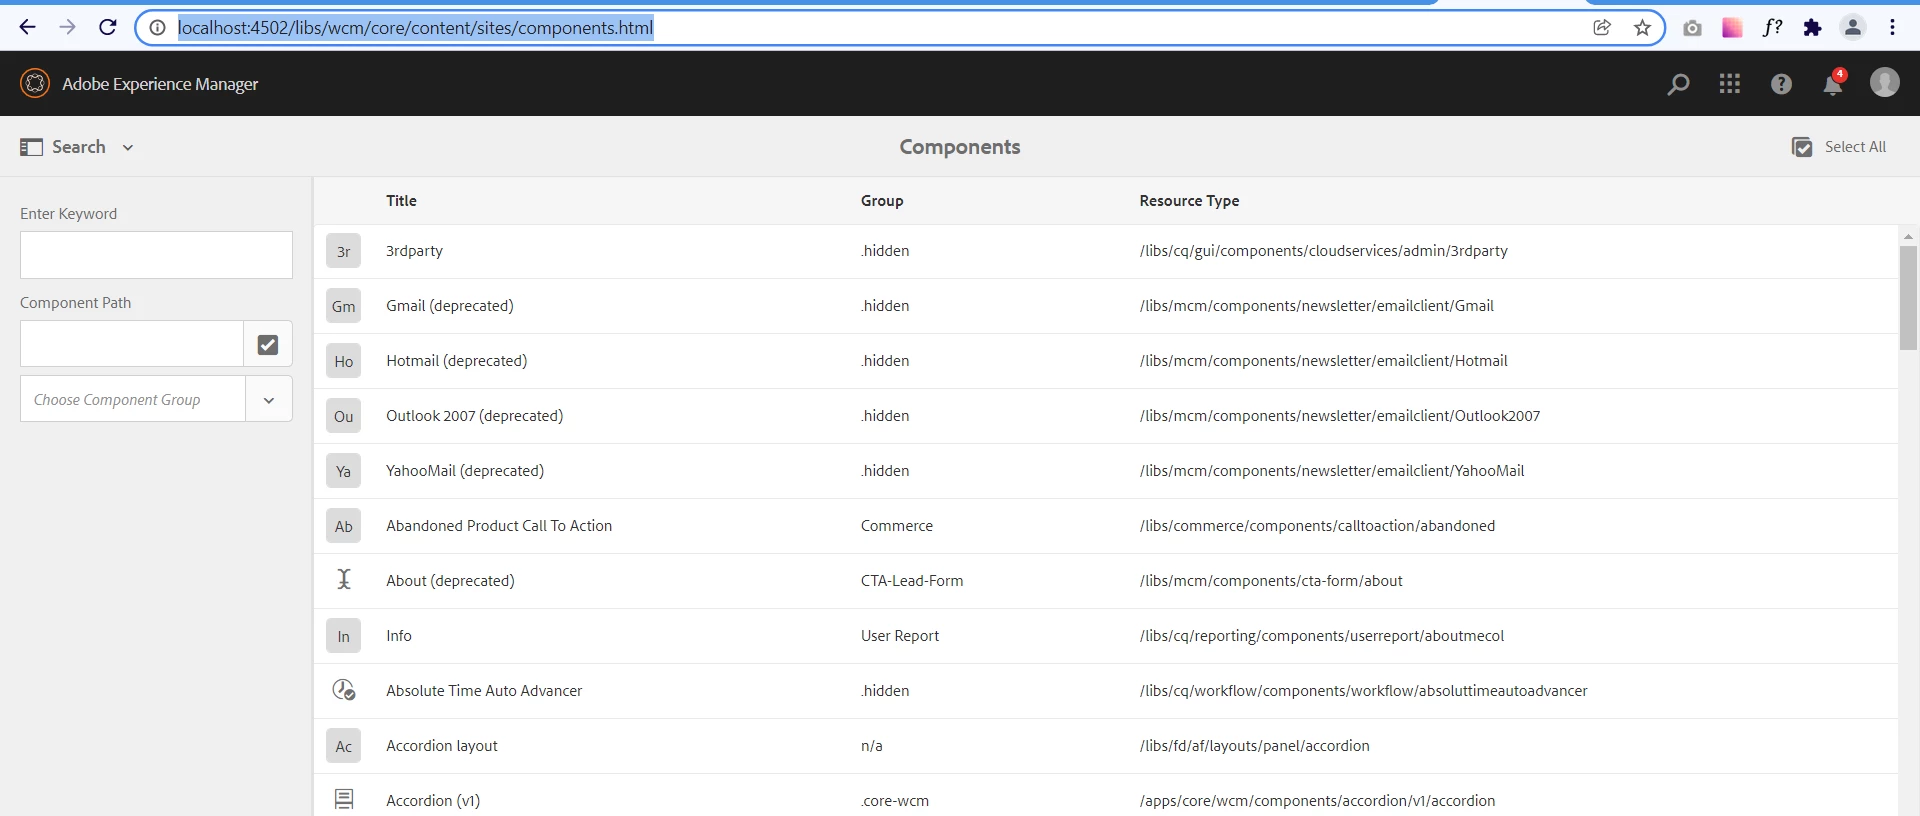Click resource path ending in emailclient/Hotmail
The width and height of the screenshot is (1920, 816).
click(x=1323, y=361)
